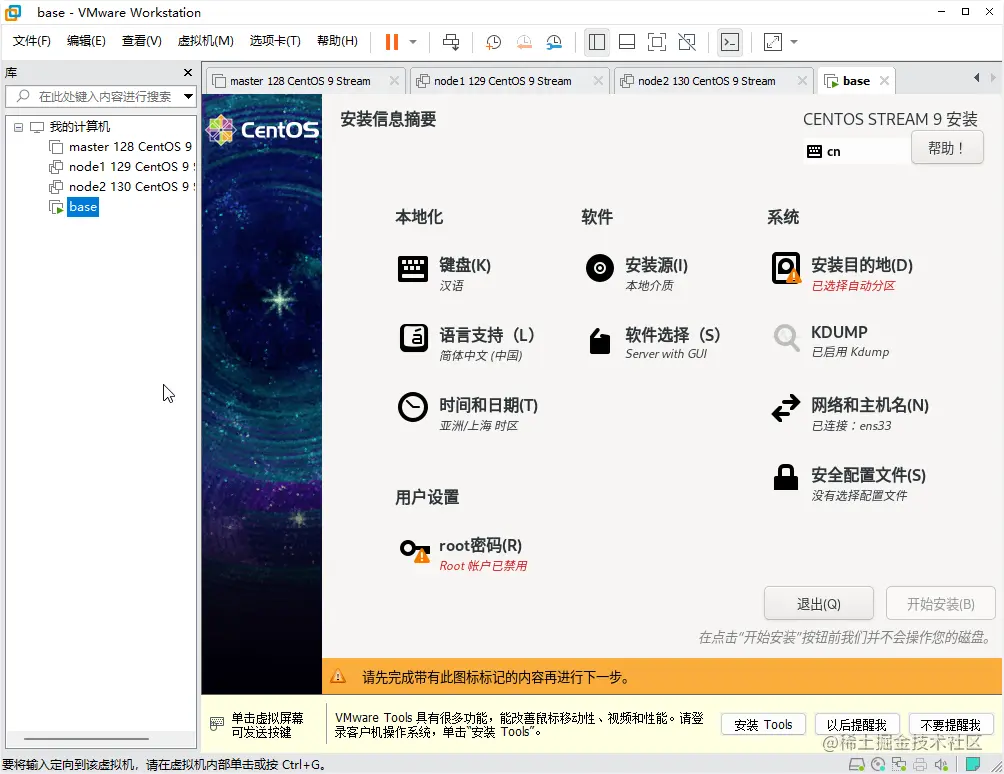Screen dimensions: 1004x774
Task: Open the stretch display dropdown arrow
Action: coord(794,42)
